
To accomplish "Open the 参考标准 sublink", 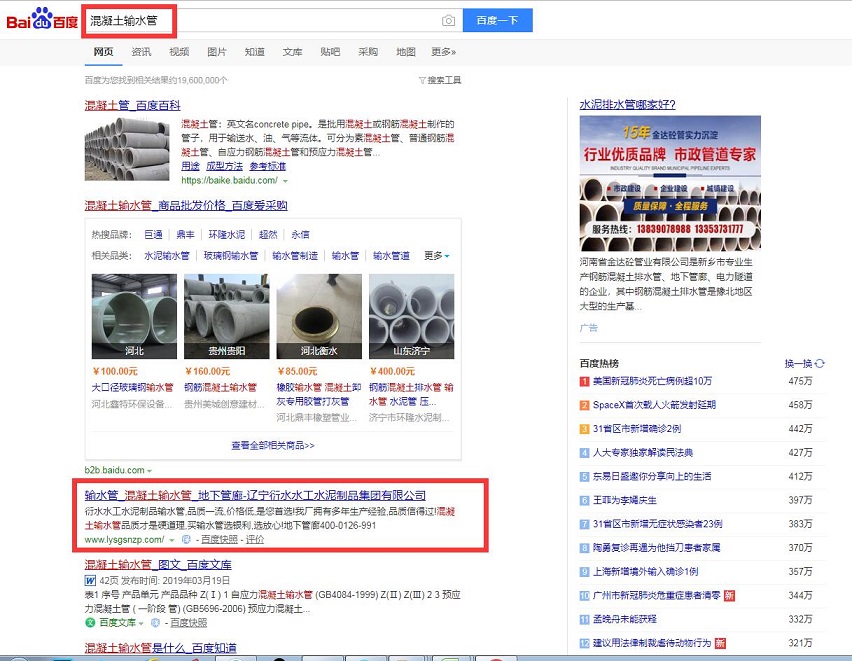I will click(268, 166).
